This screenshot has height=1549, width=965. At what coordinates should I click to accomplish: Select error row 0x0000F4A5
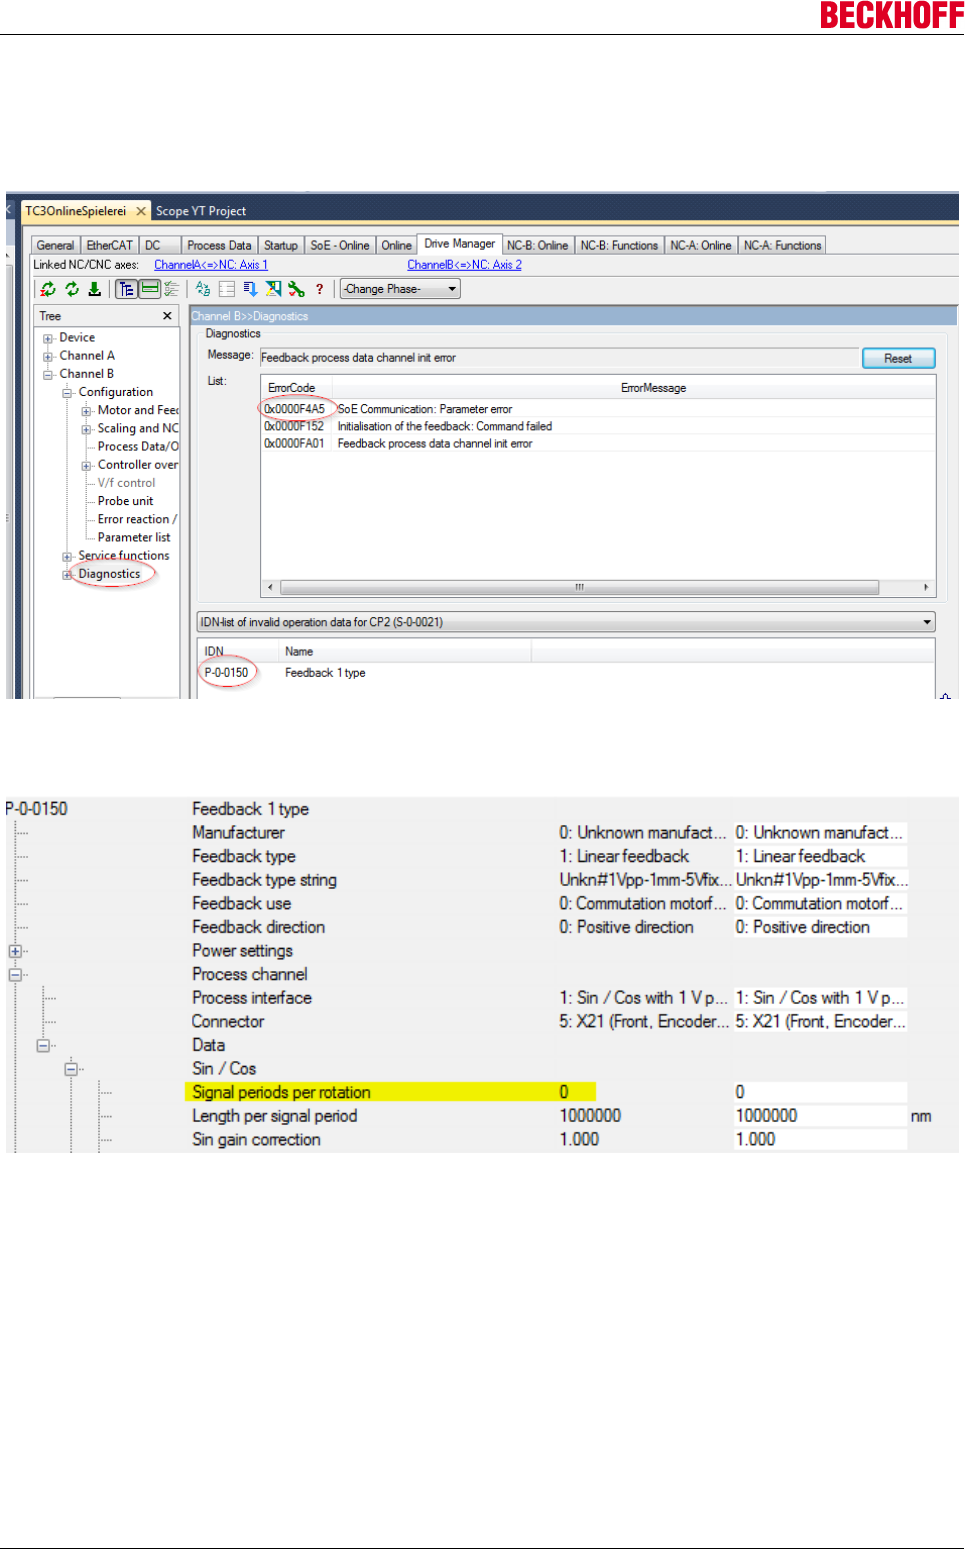click(598, 409)
